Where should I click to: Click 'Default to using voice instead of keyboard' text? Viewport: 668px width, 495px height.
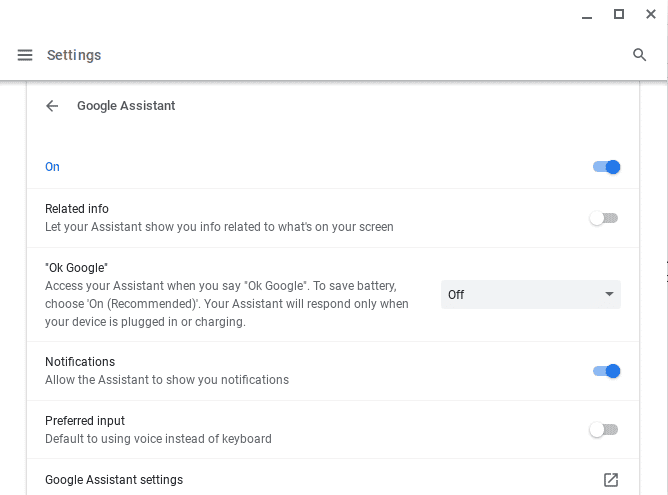[158, 439]
